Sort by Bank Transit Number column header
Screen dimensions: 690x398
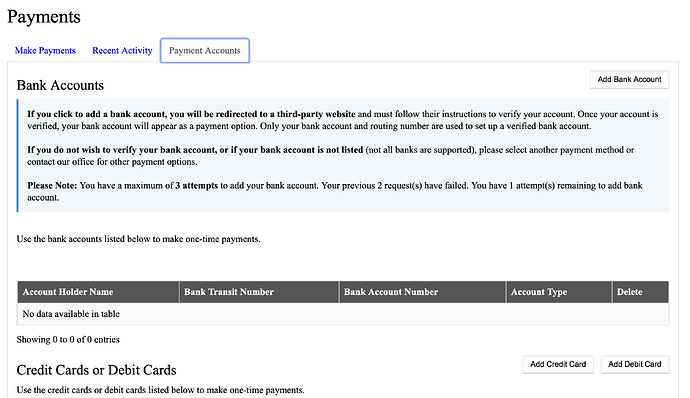[x=259, y=292]
